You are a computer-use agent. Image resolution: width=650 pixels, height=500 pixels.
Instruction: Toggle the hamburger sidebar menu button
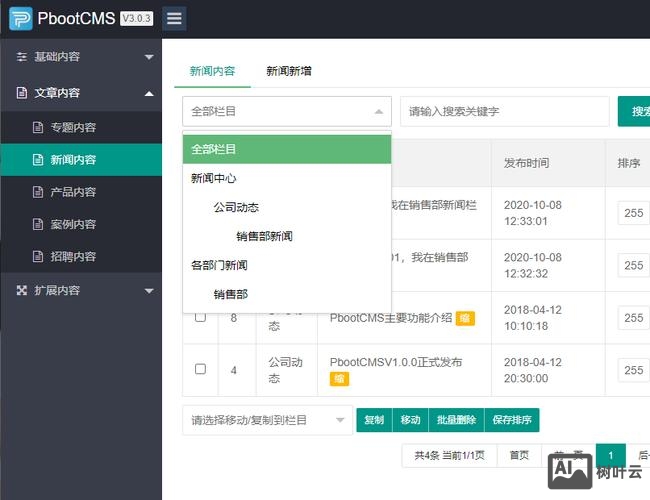pos(174,18)
